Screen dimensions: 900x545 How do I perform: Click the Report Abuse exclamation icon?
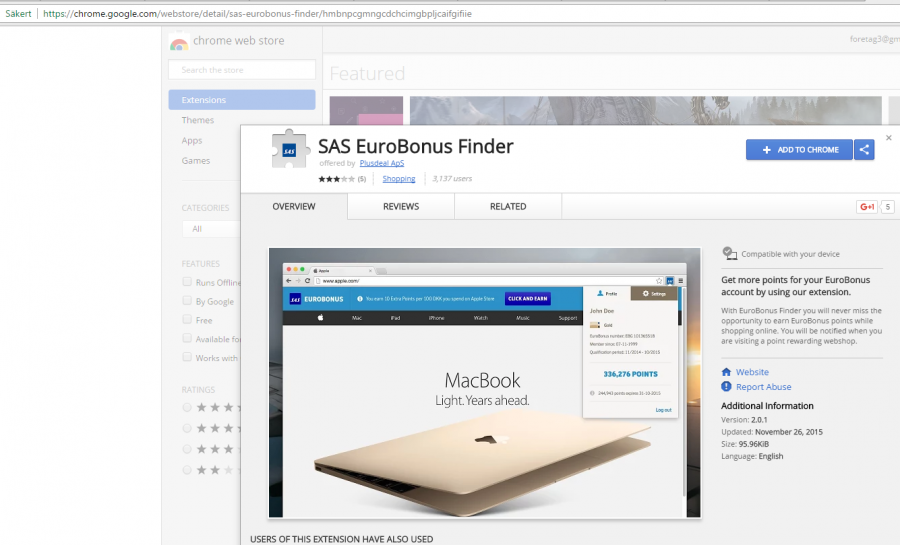click(x=727, y=387)
